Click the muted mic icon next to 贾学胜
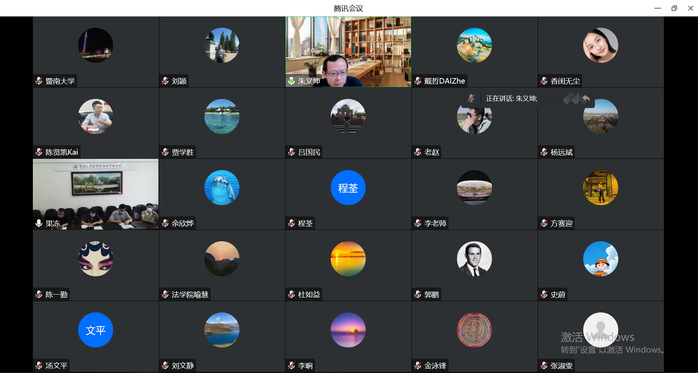 (x=165, y=152)
